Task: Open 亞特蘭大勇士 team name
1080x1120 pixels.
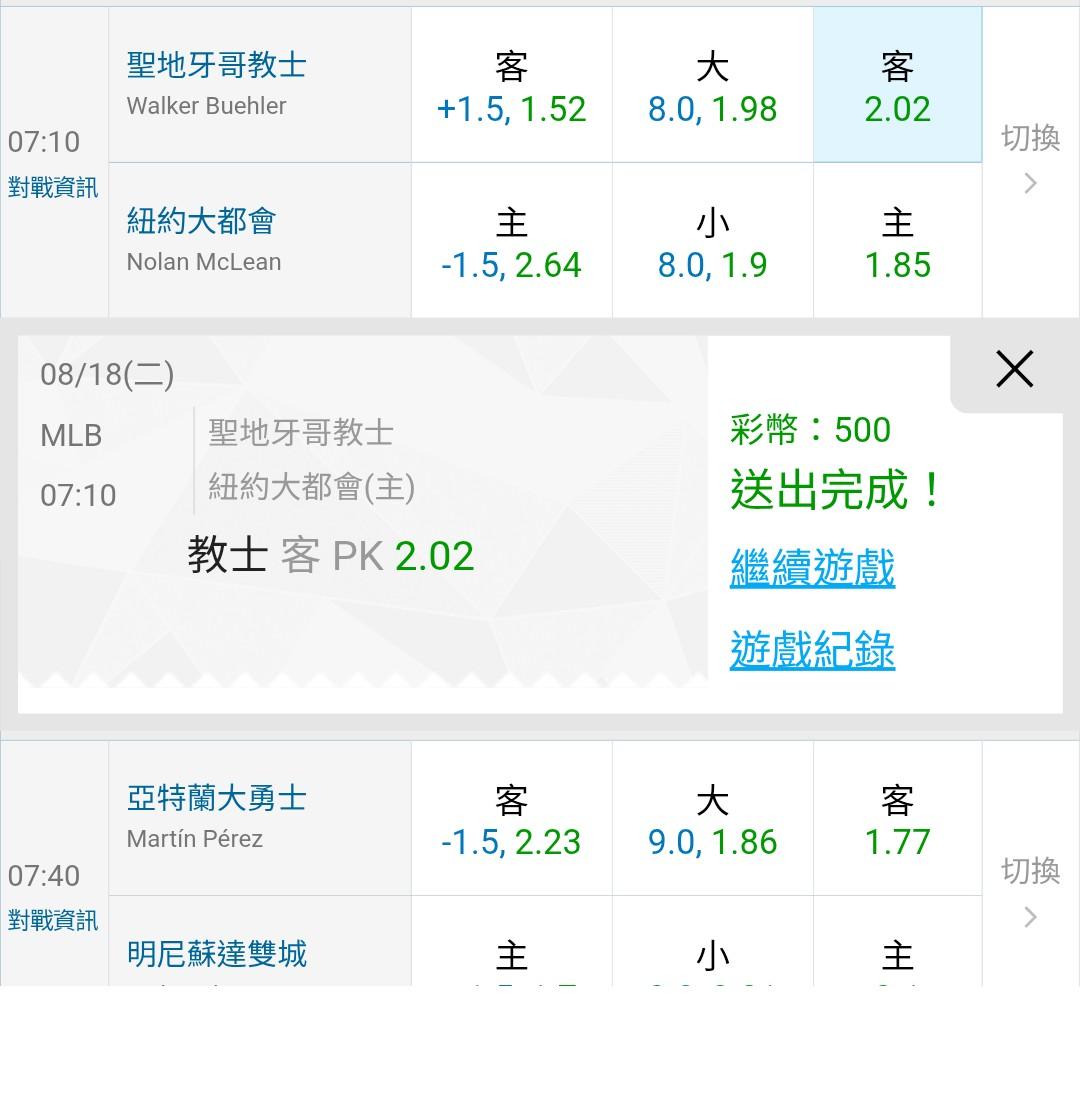Action: [216, 798]
